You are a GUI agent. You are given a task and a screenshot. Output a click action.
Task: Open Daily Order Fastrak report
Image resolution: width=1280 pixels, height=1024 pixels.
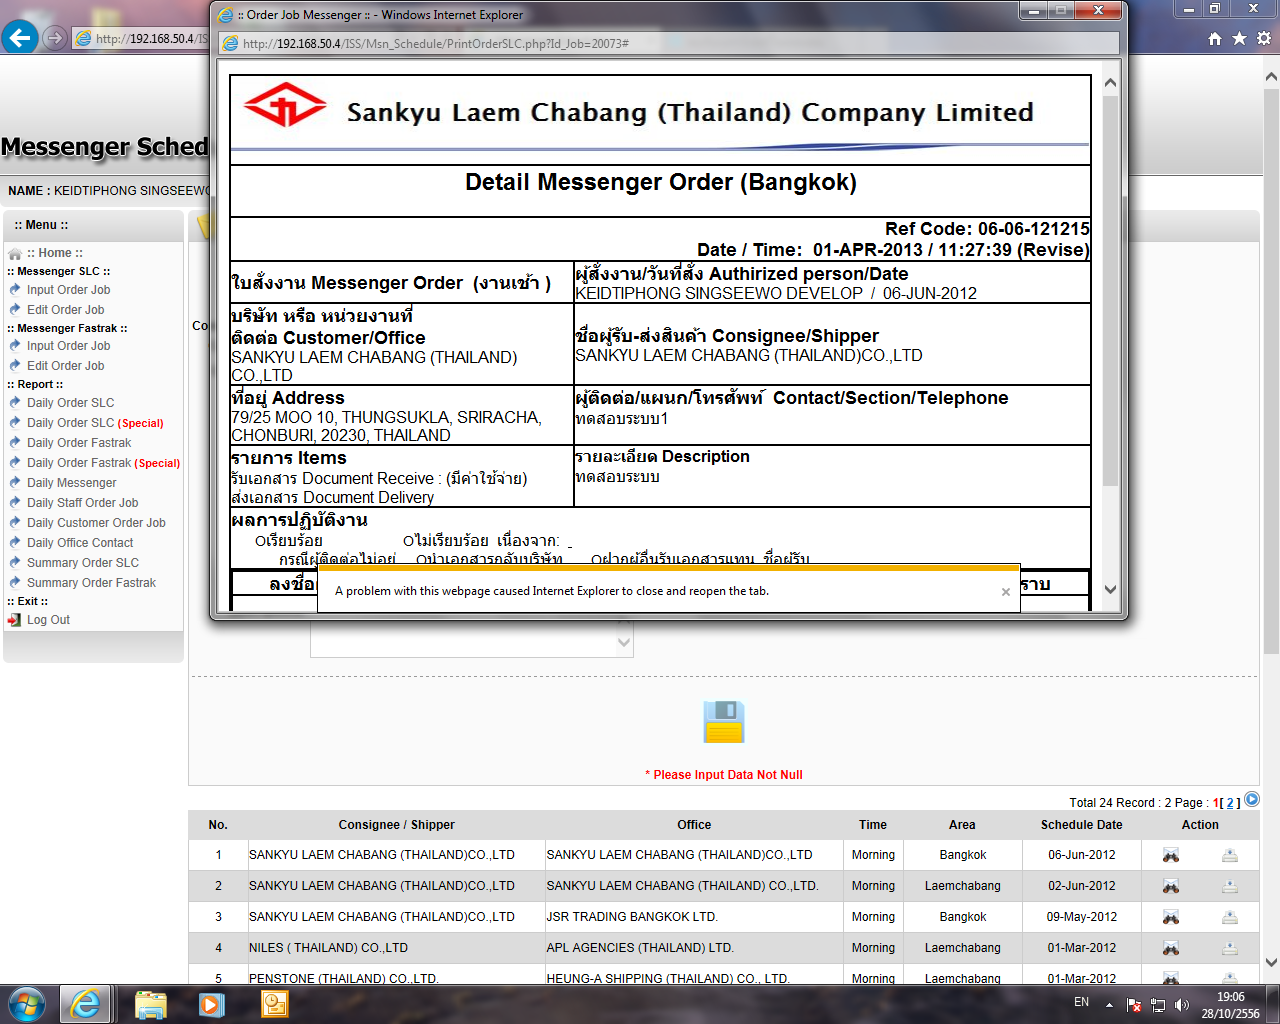tap(79, 443)
